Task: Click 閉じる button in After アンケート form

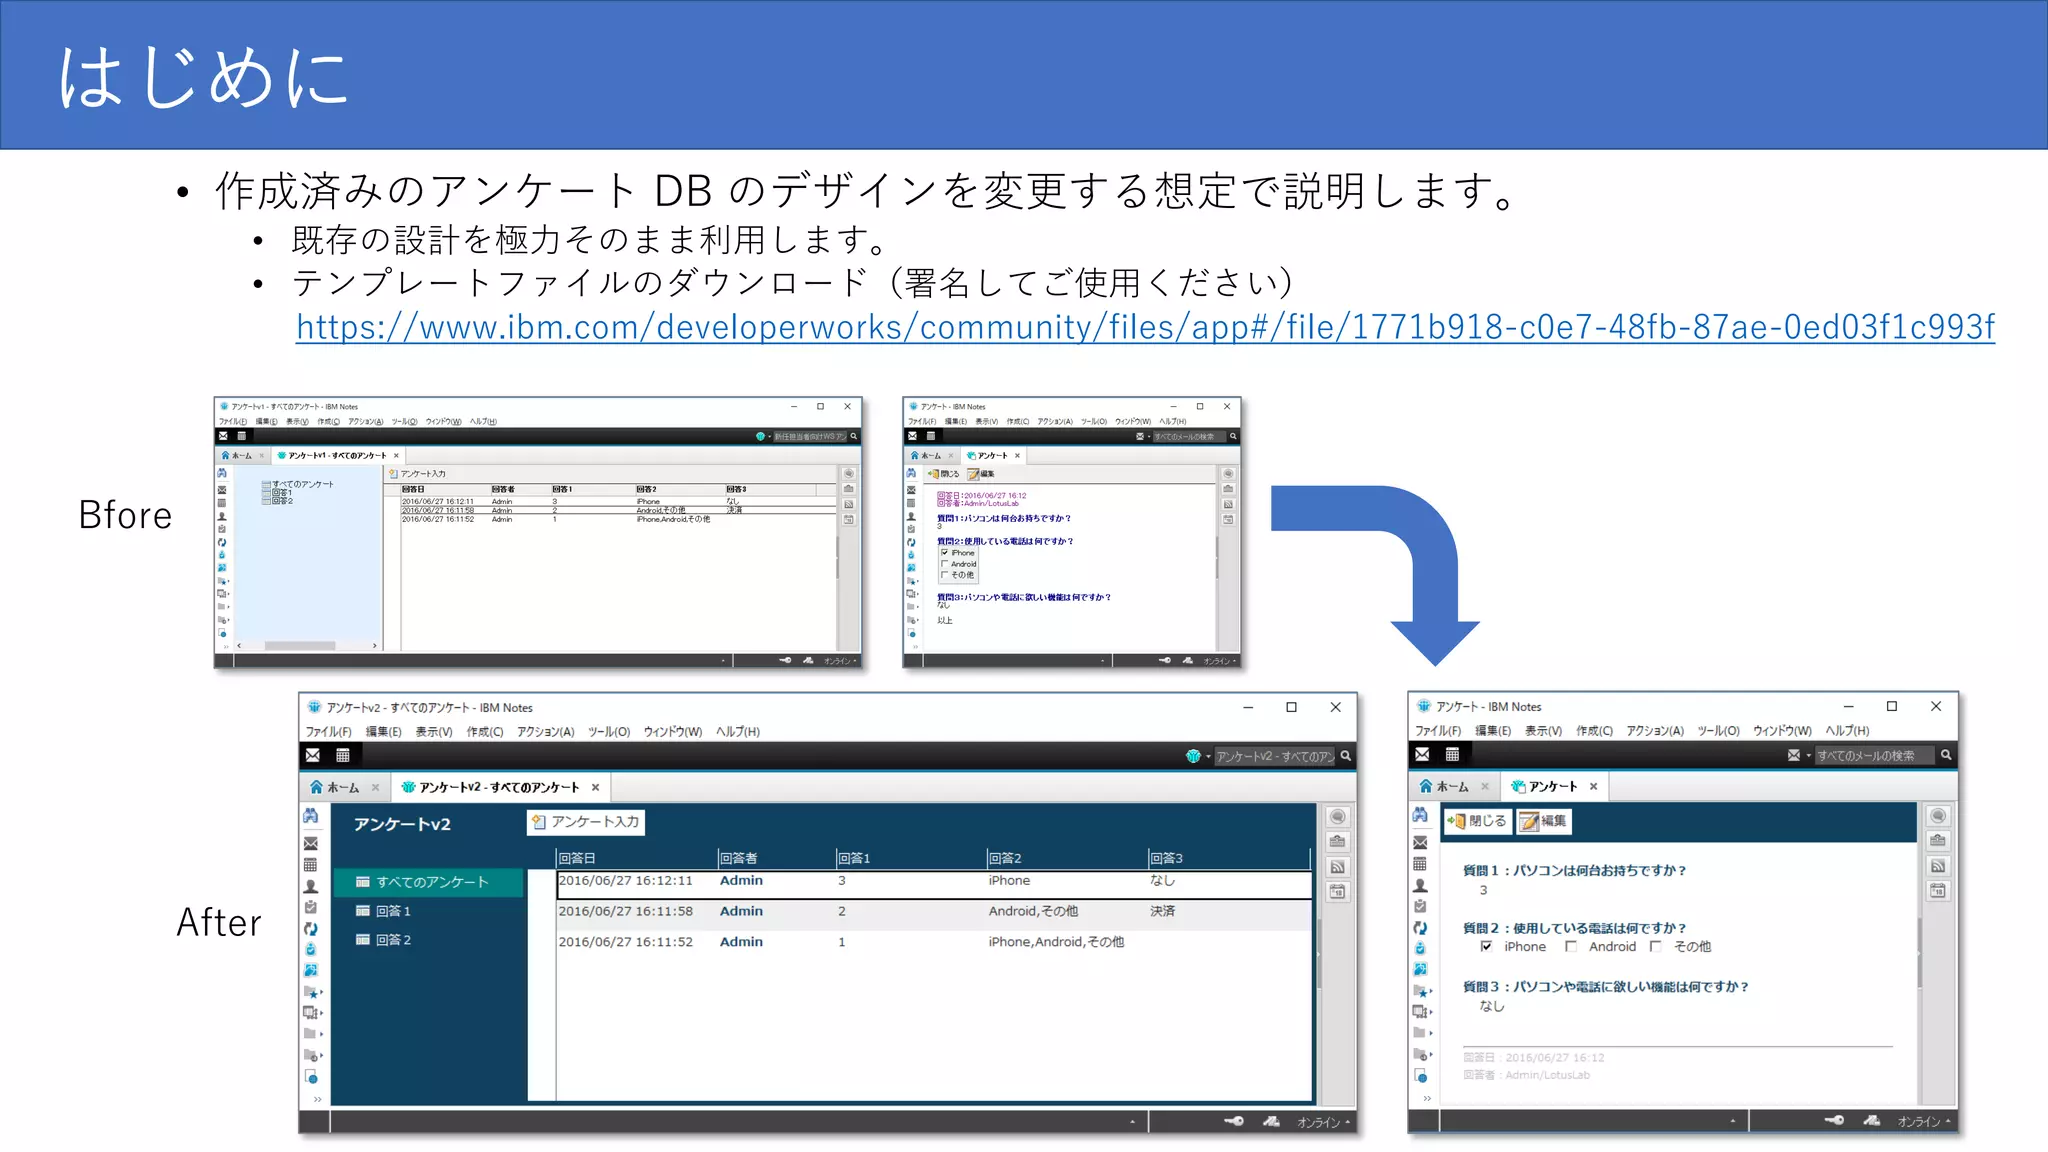Action: 1478,821
